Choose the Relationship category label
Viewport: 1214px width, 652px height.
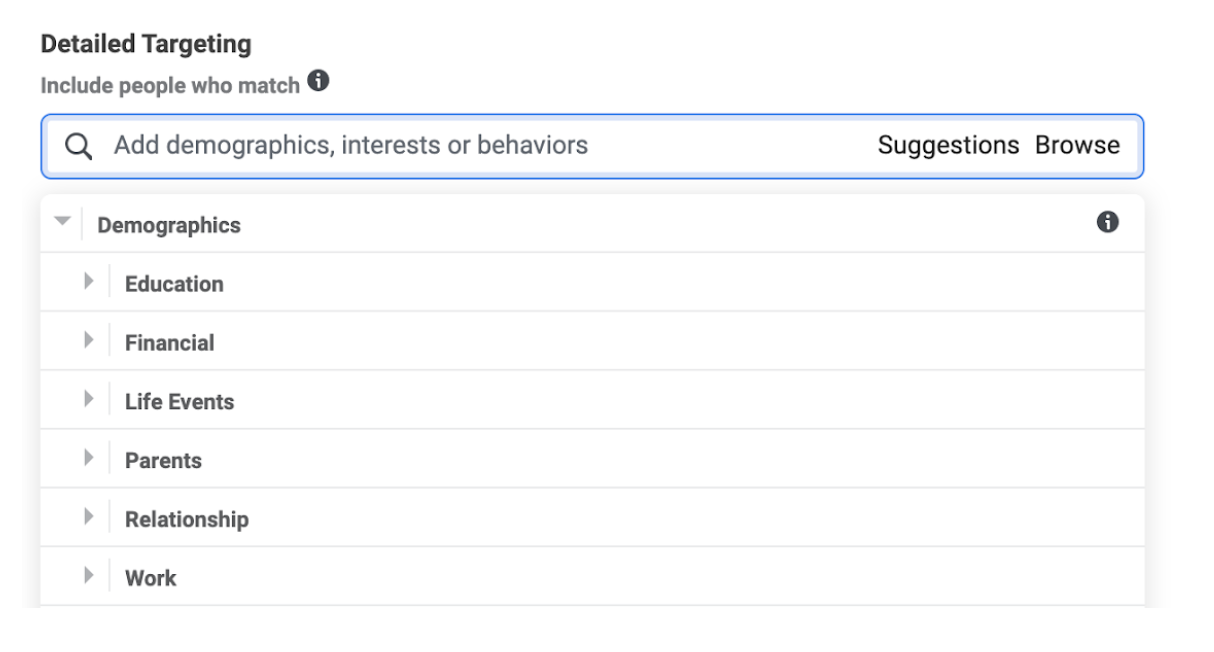pyautogui.click(x=186, y=520)
